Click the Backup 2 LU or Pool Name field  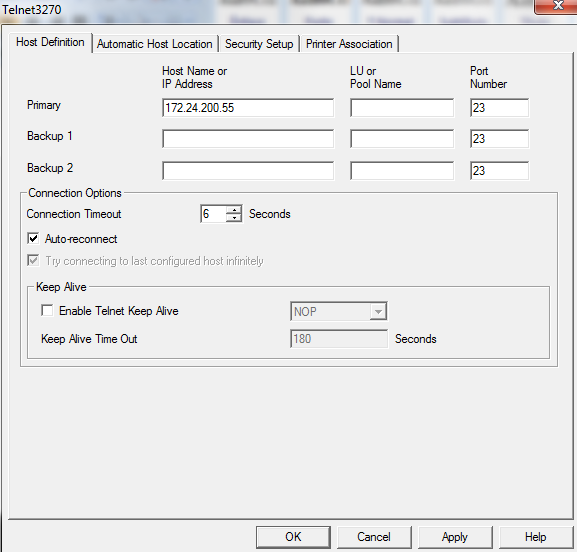pyautogui.click(x=402, y=171)
